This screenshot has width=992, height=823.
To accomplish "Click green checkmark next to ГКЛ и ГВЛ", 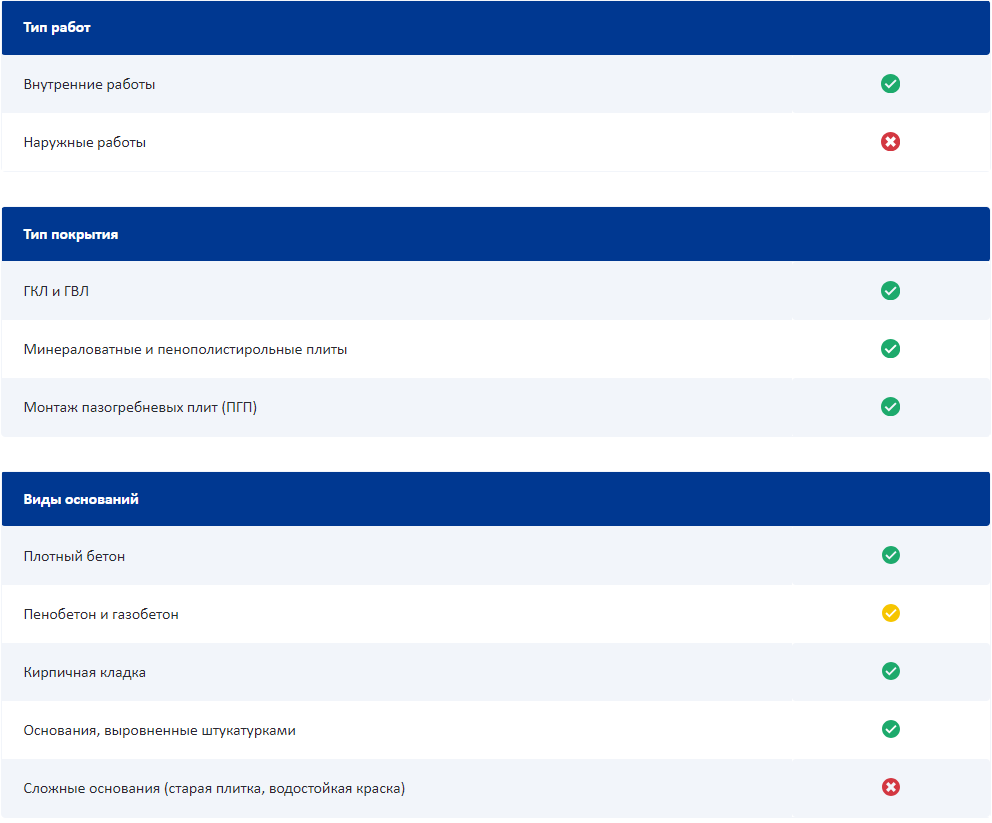I will 890,291.
